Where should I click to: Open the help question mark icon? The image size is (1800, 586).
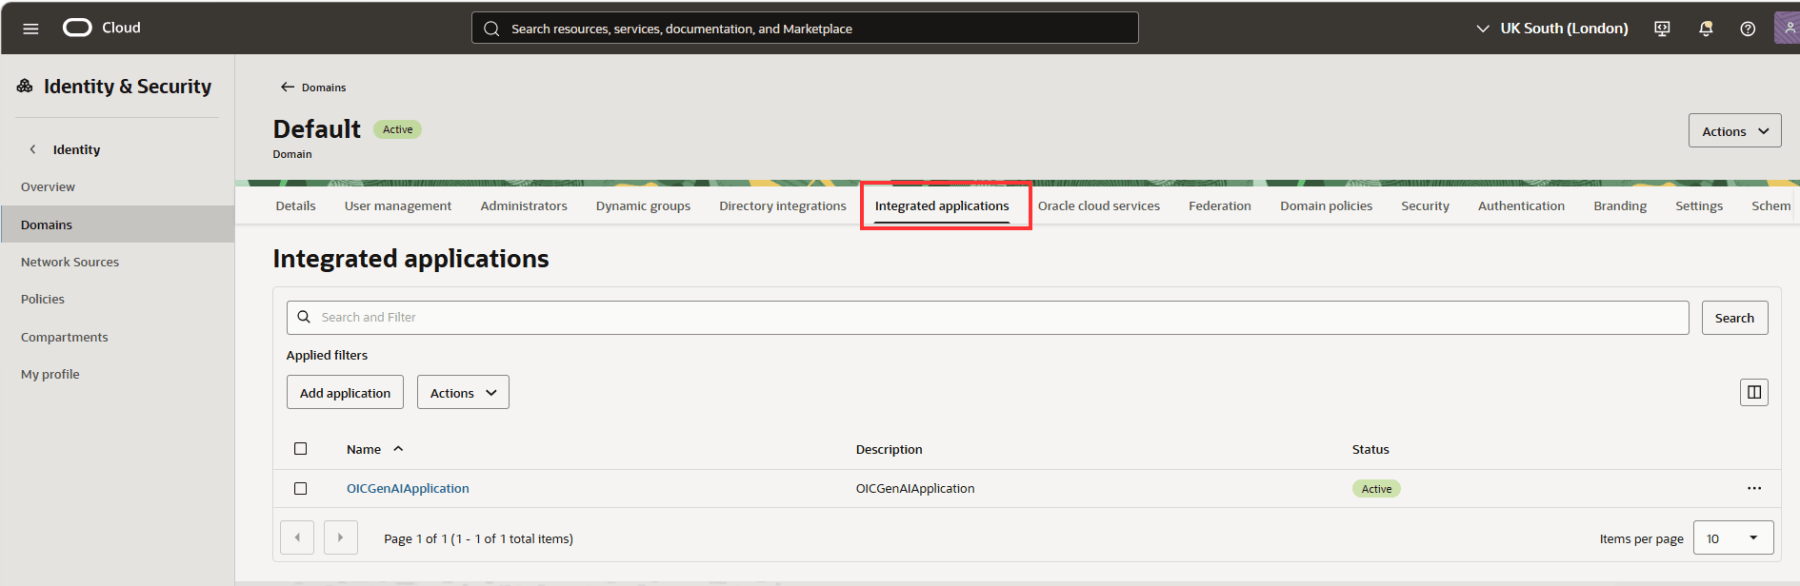tap(1747, 28)
